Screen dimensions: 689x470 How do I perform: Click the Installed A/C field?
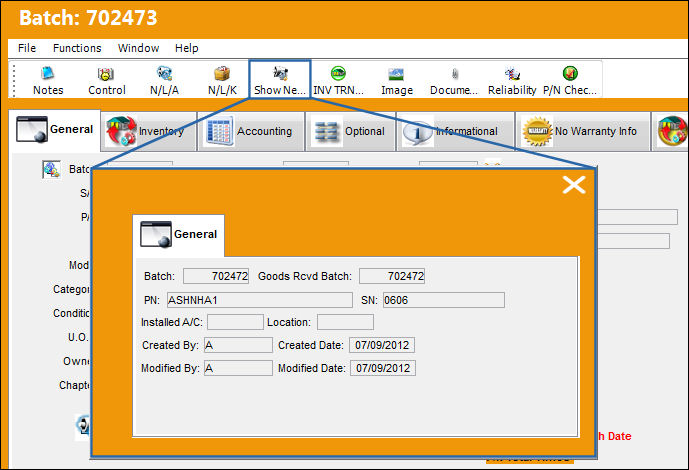(236, 322)
